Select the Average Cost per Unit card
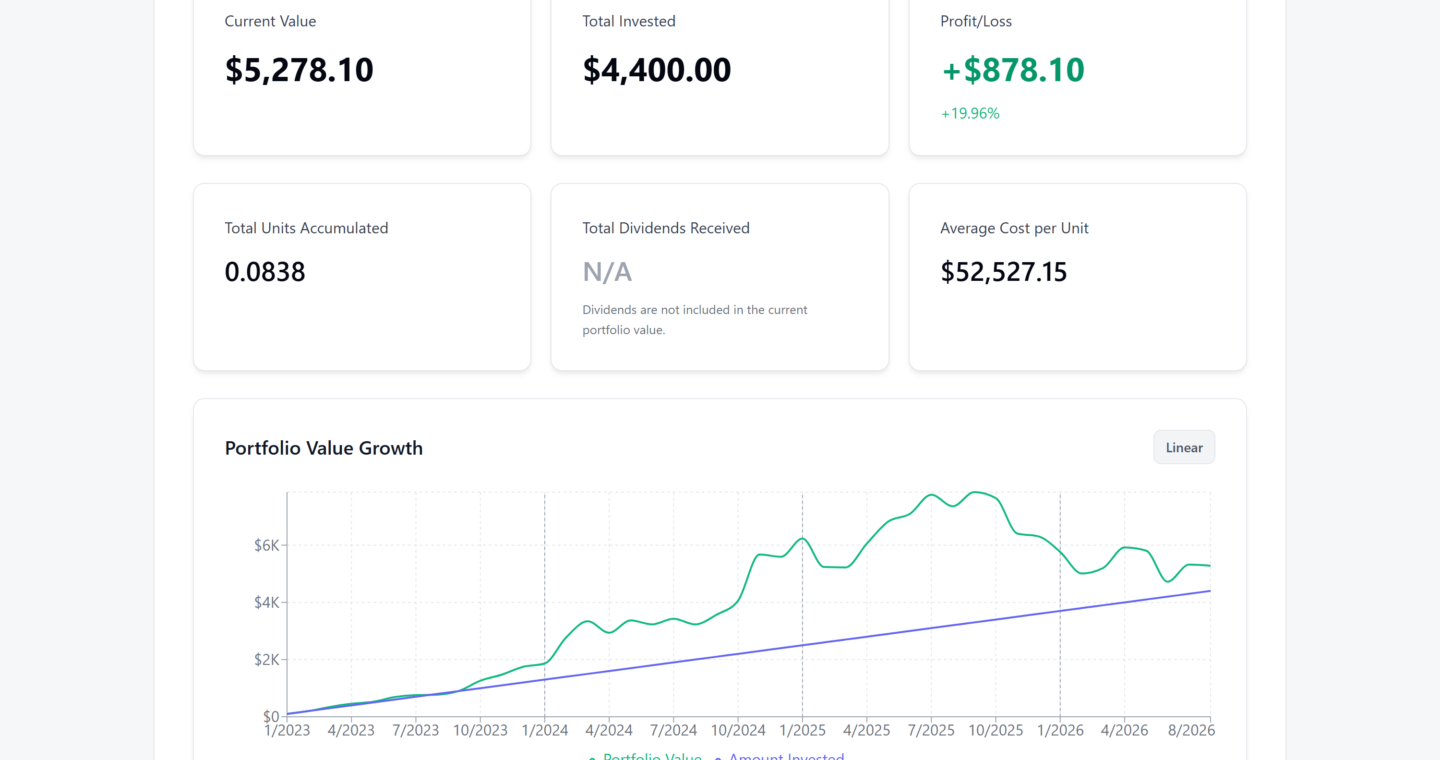1440x760 pixels. point(1078,277)
